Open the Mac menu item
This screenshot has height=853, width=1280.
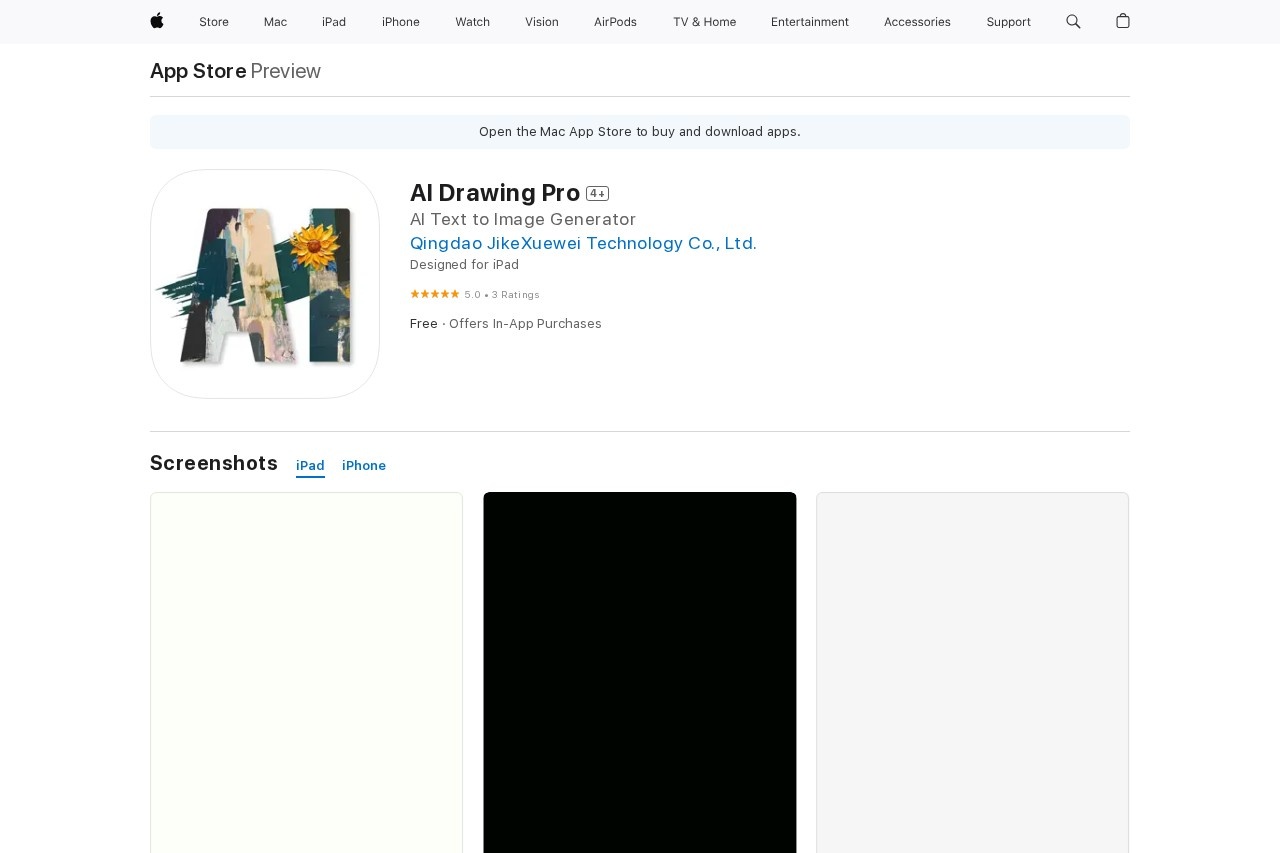[275, 22]
